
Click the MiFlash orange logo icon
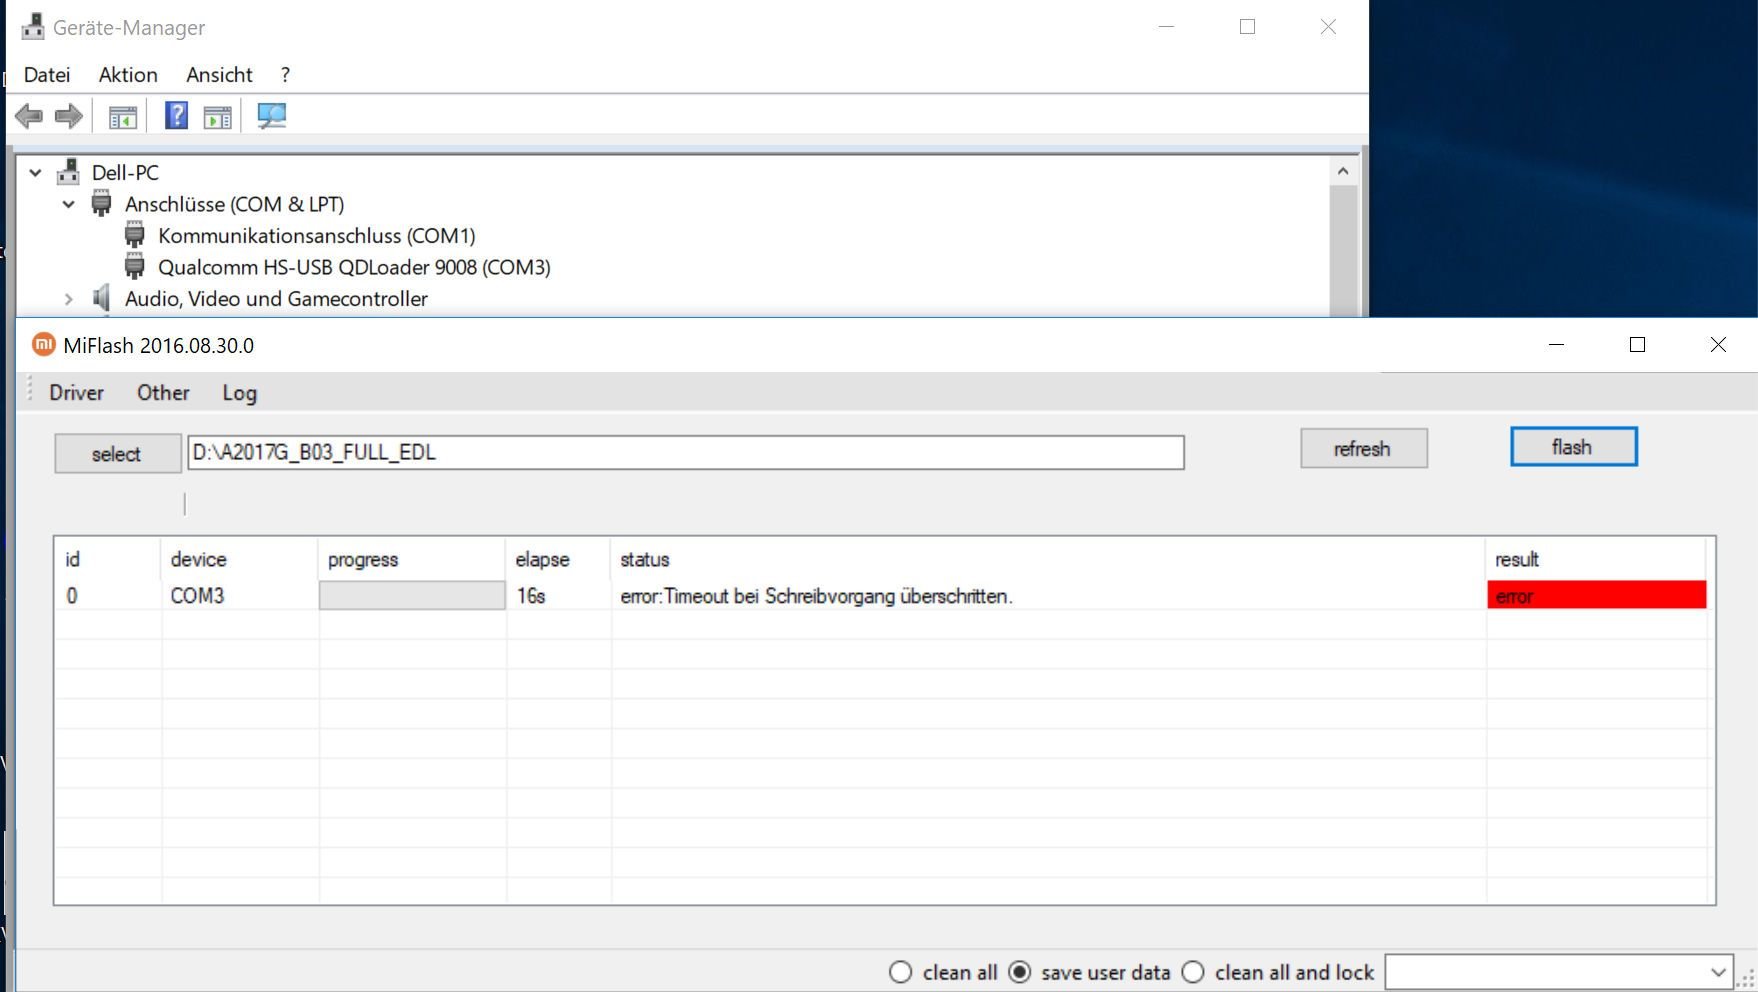pyautogui.click(x=43, y=345)
